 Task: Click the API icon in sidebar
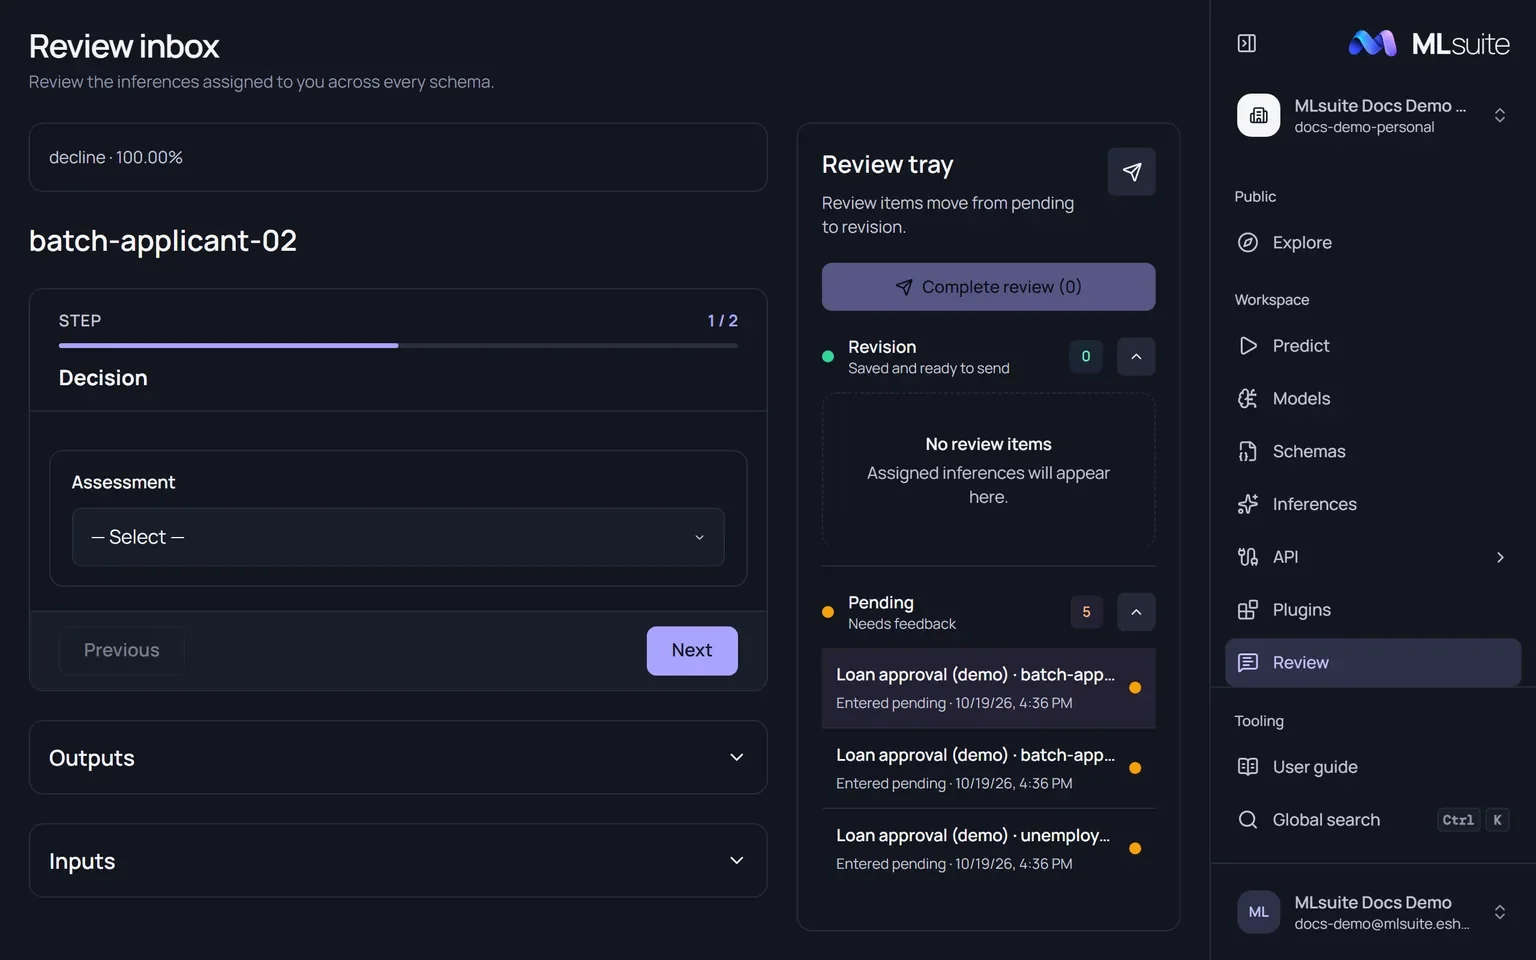click(x=1248, y=557)
